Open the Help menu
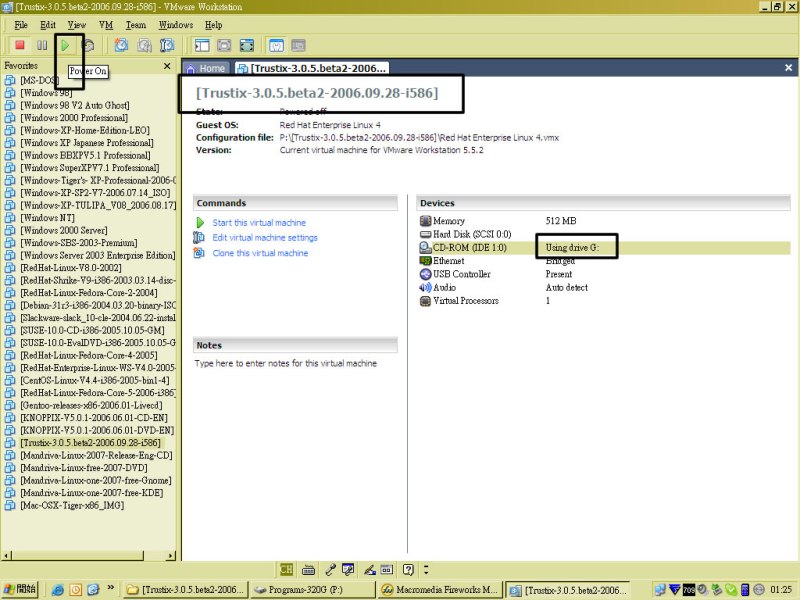The image size is (800, 600). [213, 25]
